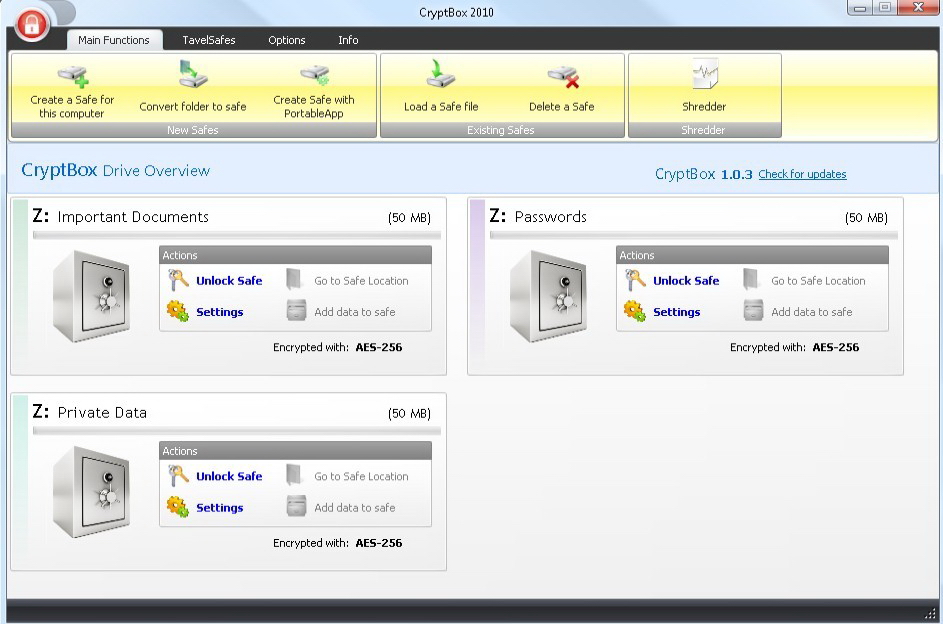
Task: Click the Delete a Safe icon
Action: point(562,76)
